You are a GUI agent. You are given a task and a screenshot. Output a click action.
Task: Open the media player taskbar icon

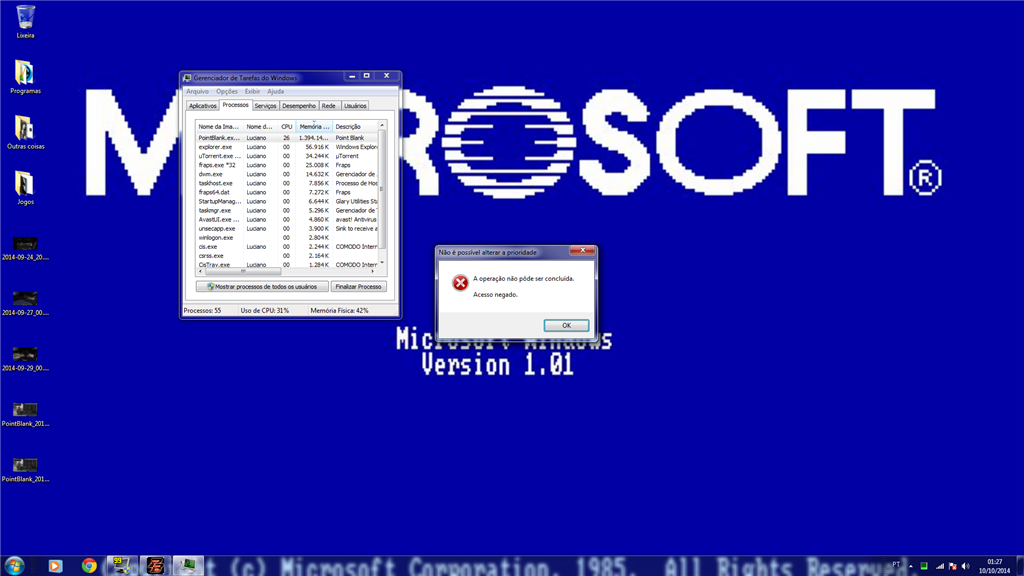point(55,566)
